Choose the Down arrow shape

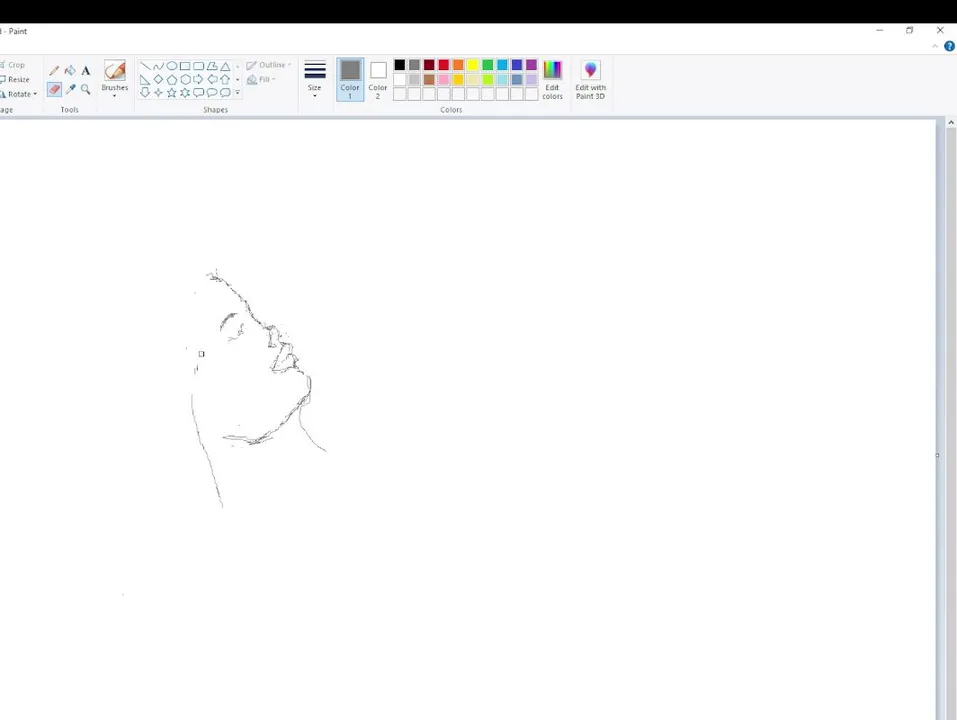(x=145, y=93)
